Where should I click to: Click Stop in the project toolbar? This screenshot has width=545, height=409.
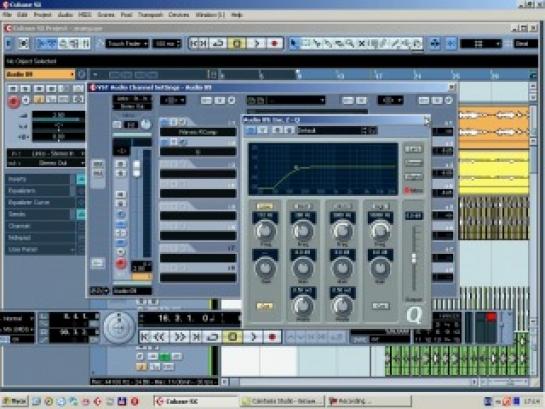pos(236,43)
